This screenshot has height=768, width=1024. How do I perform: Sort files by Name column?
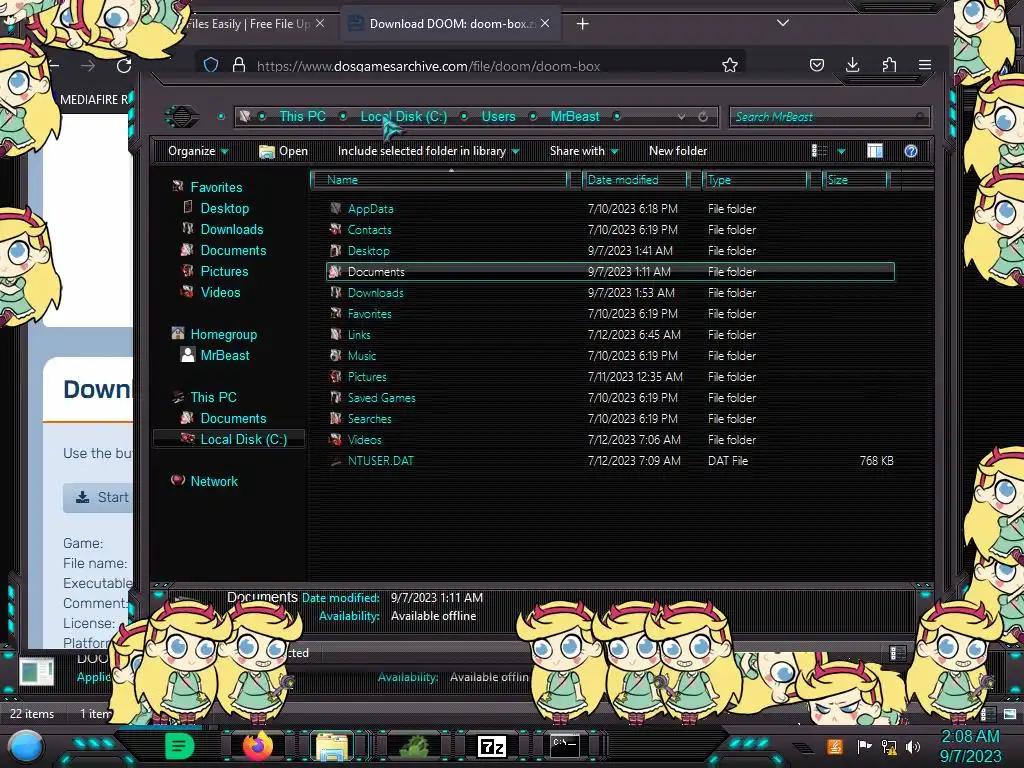tap(441, 180)
